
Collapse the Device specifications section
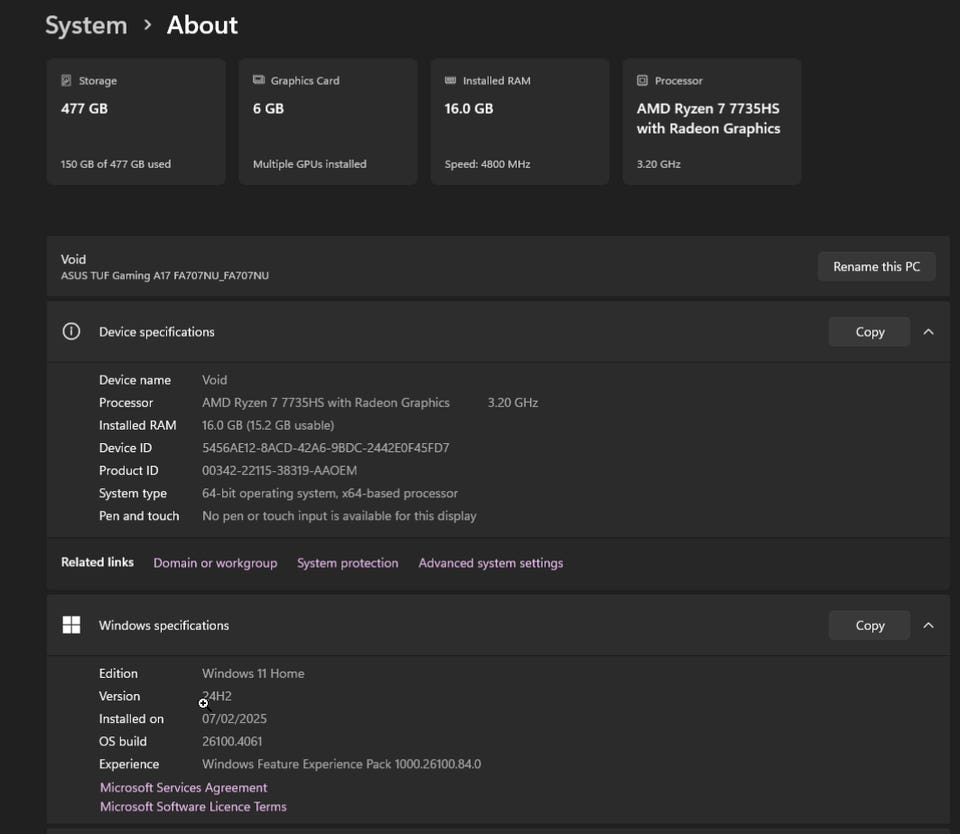click(x=928, y=332)
